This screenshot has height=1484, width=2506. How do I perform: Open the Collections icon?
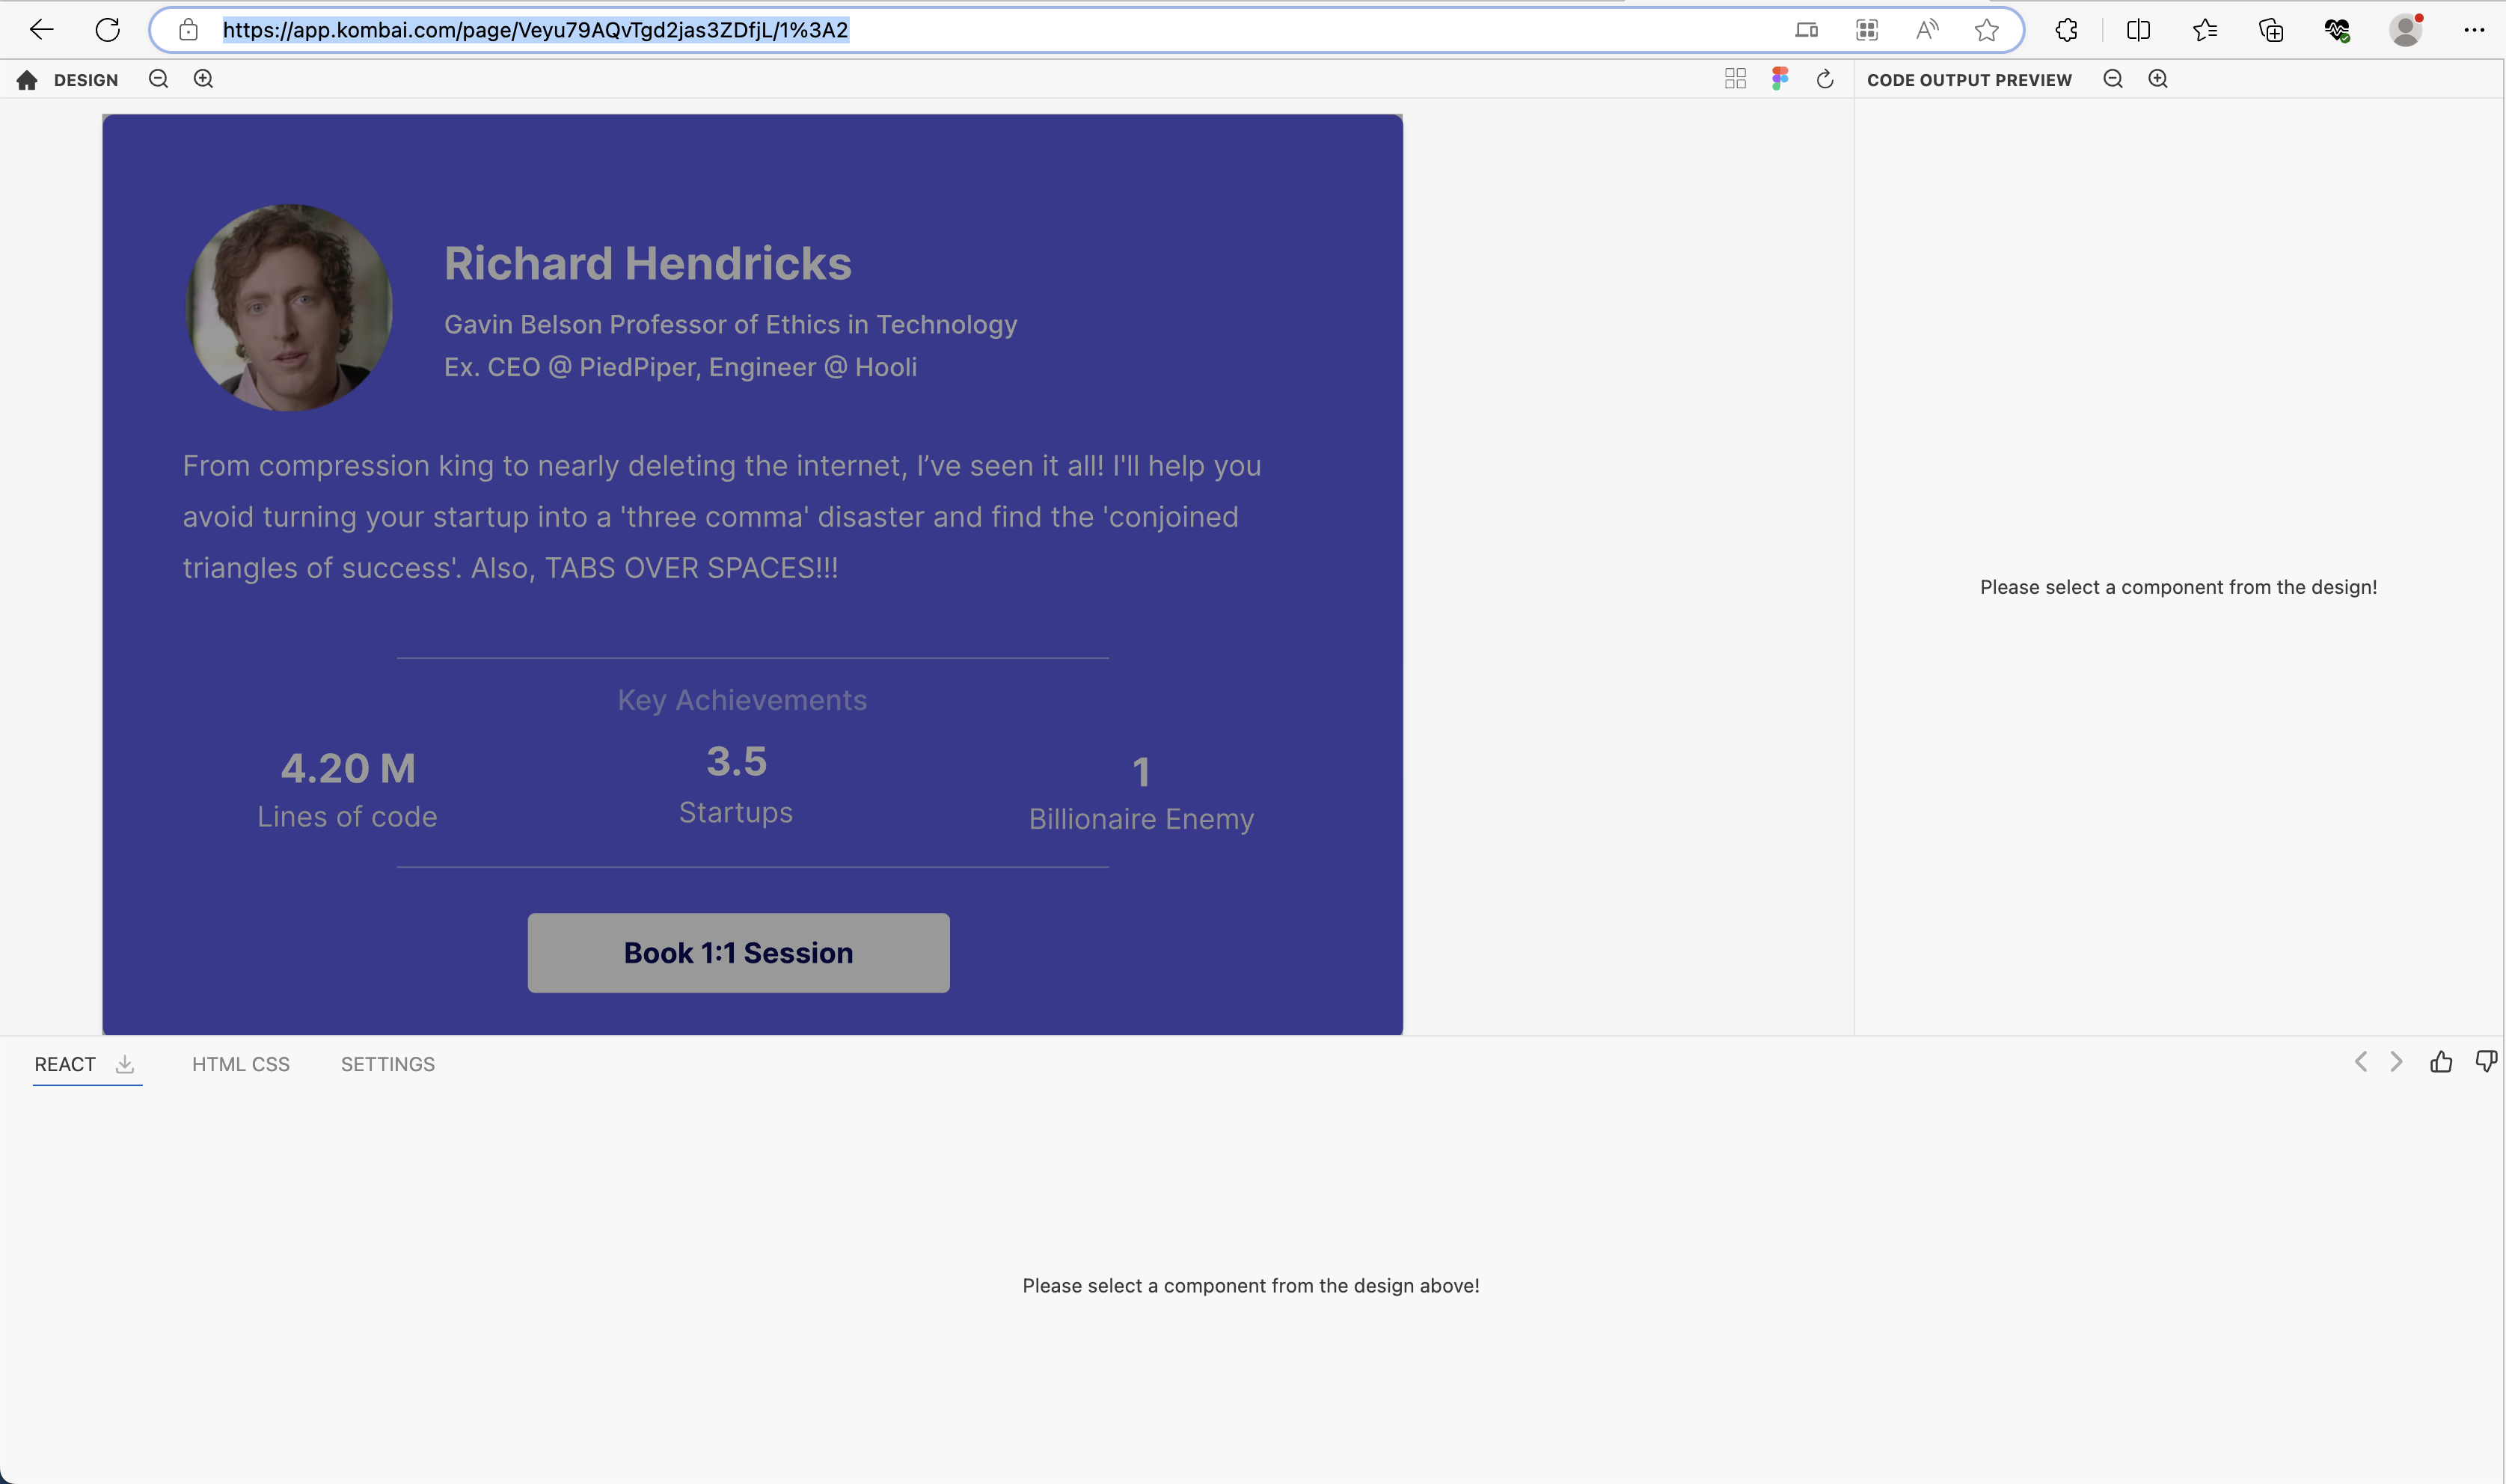tap(2271, 30)
